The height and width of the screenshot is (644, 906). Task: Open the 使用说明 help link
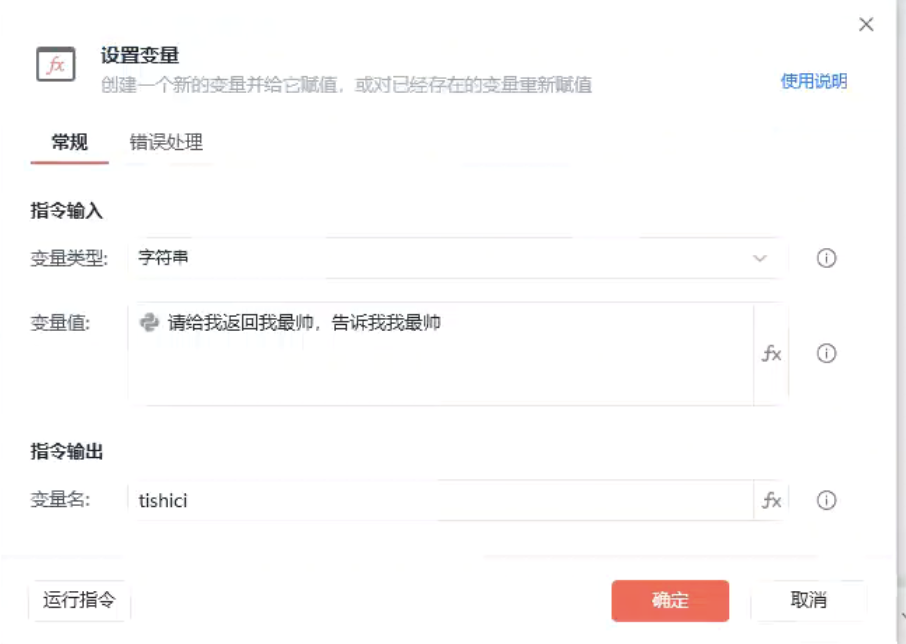(813, 82)
